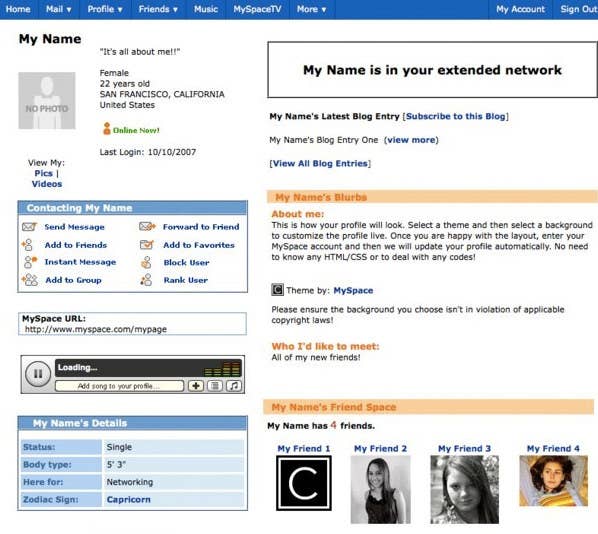Click the Add to Favorites icon
The image size is (598, 534).
coord(146,244)
